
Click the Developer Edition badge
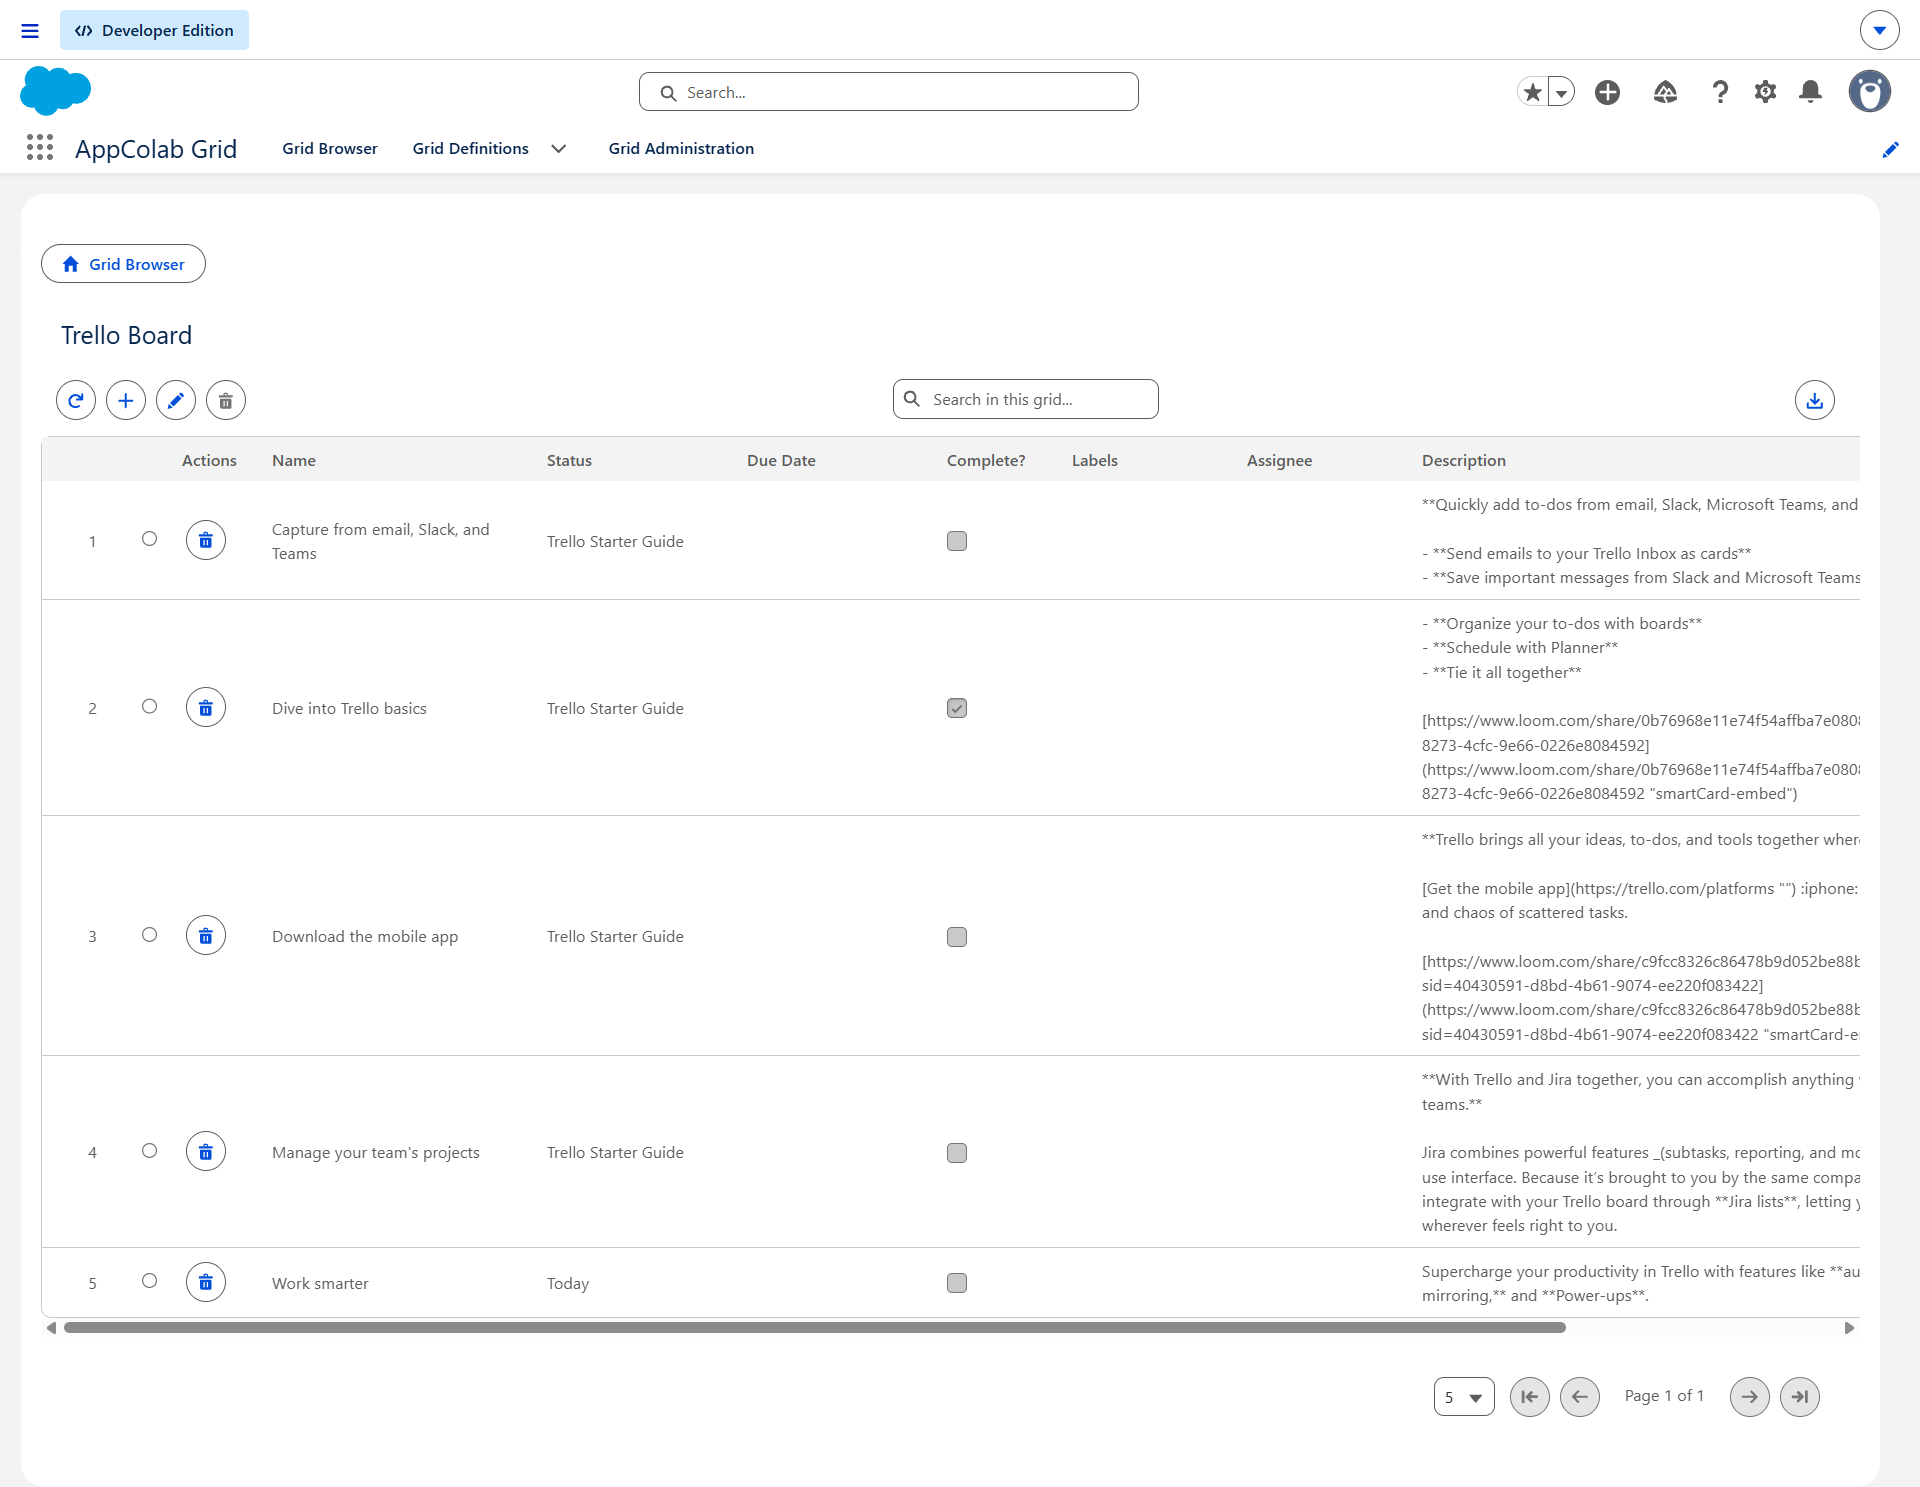coord(154,31)
